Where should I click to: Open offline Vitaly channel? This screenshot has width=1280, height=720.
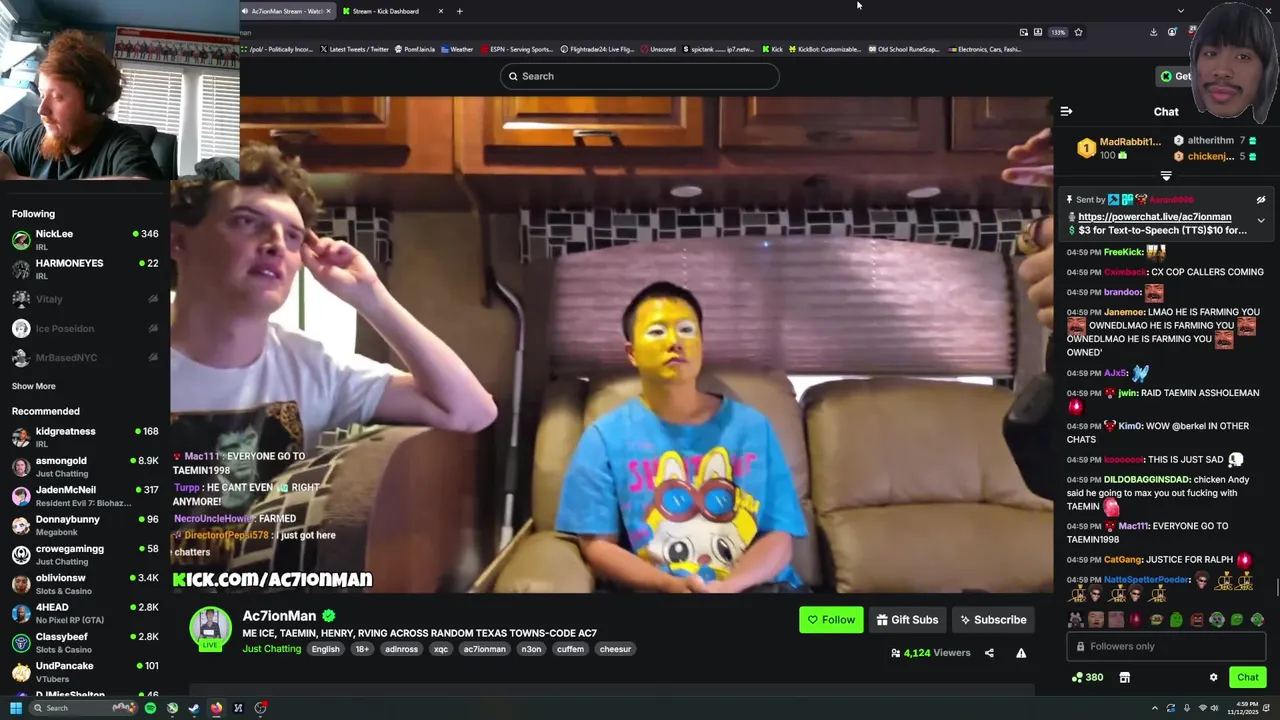point(85,299)
